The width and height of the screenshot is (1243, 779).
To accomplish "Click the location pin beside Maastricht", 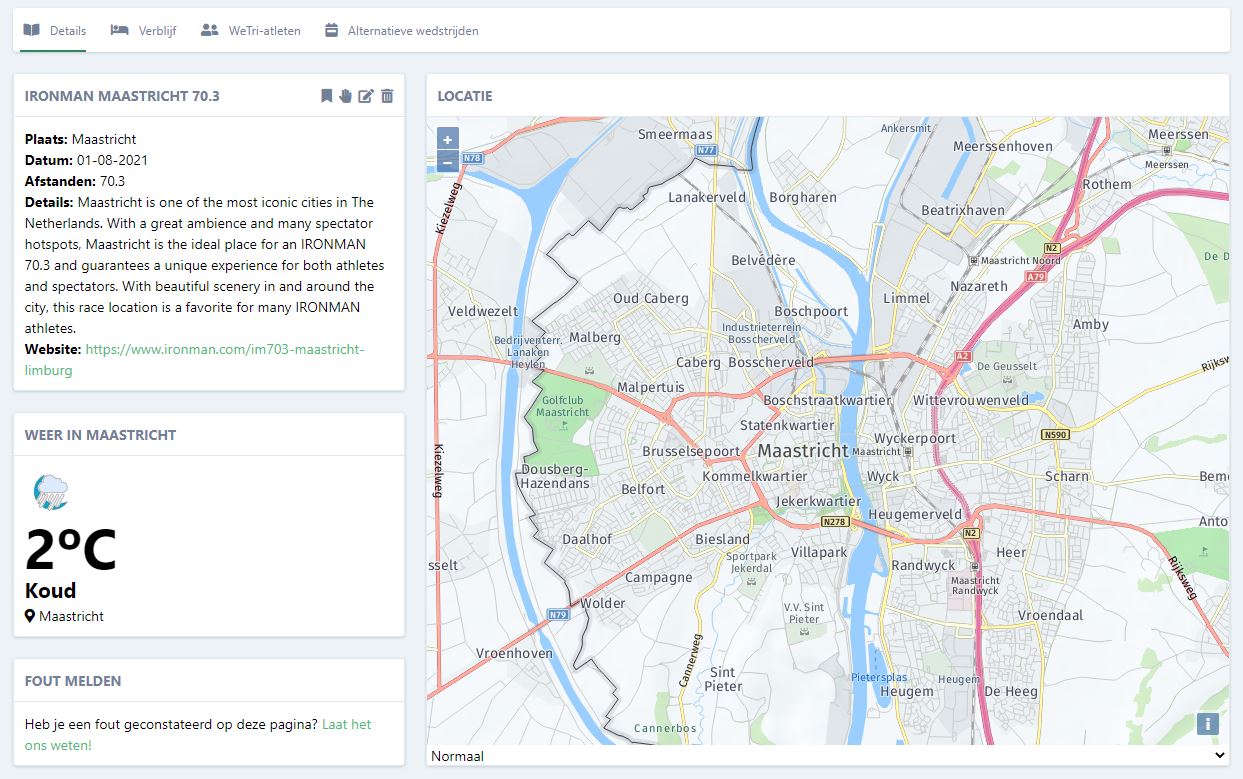I will (x=30, y=616).
